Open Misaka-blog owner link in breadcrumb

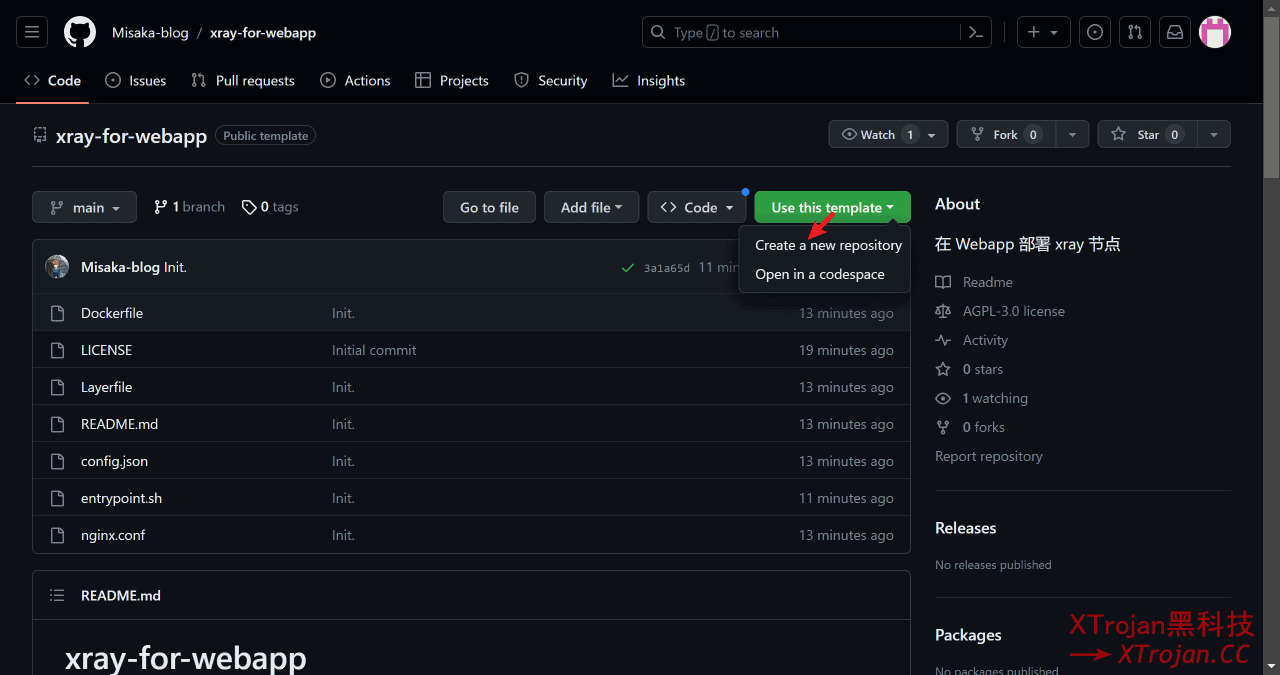click(x=150, y=33)
